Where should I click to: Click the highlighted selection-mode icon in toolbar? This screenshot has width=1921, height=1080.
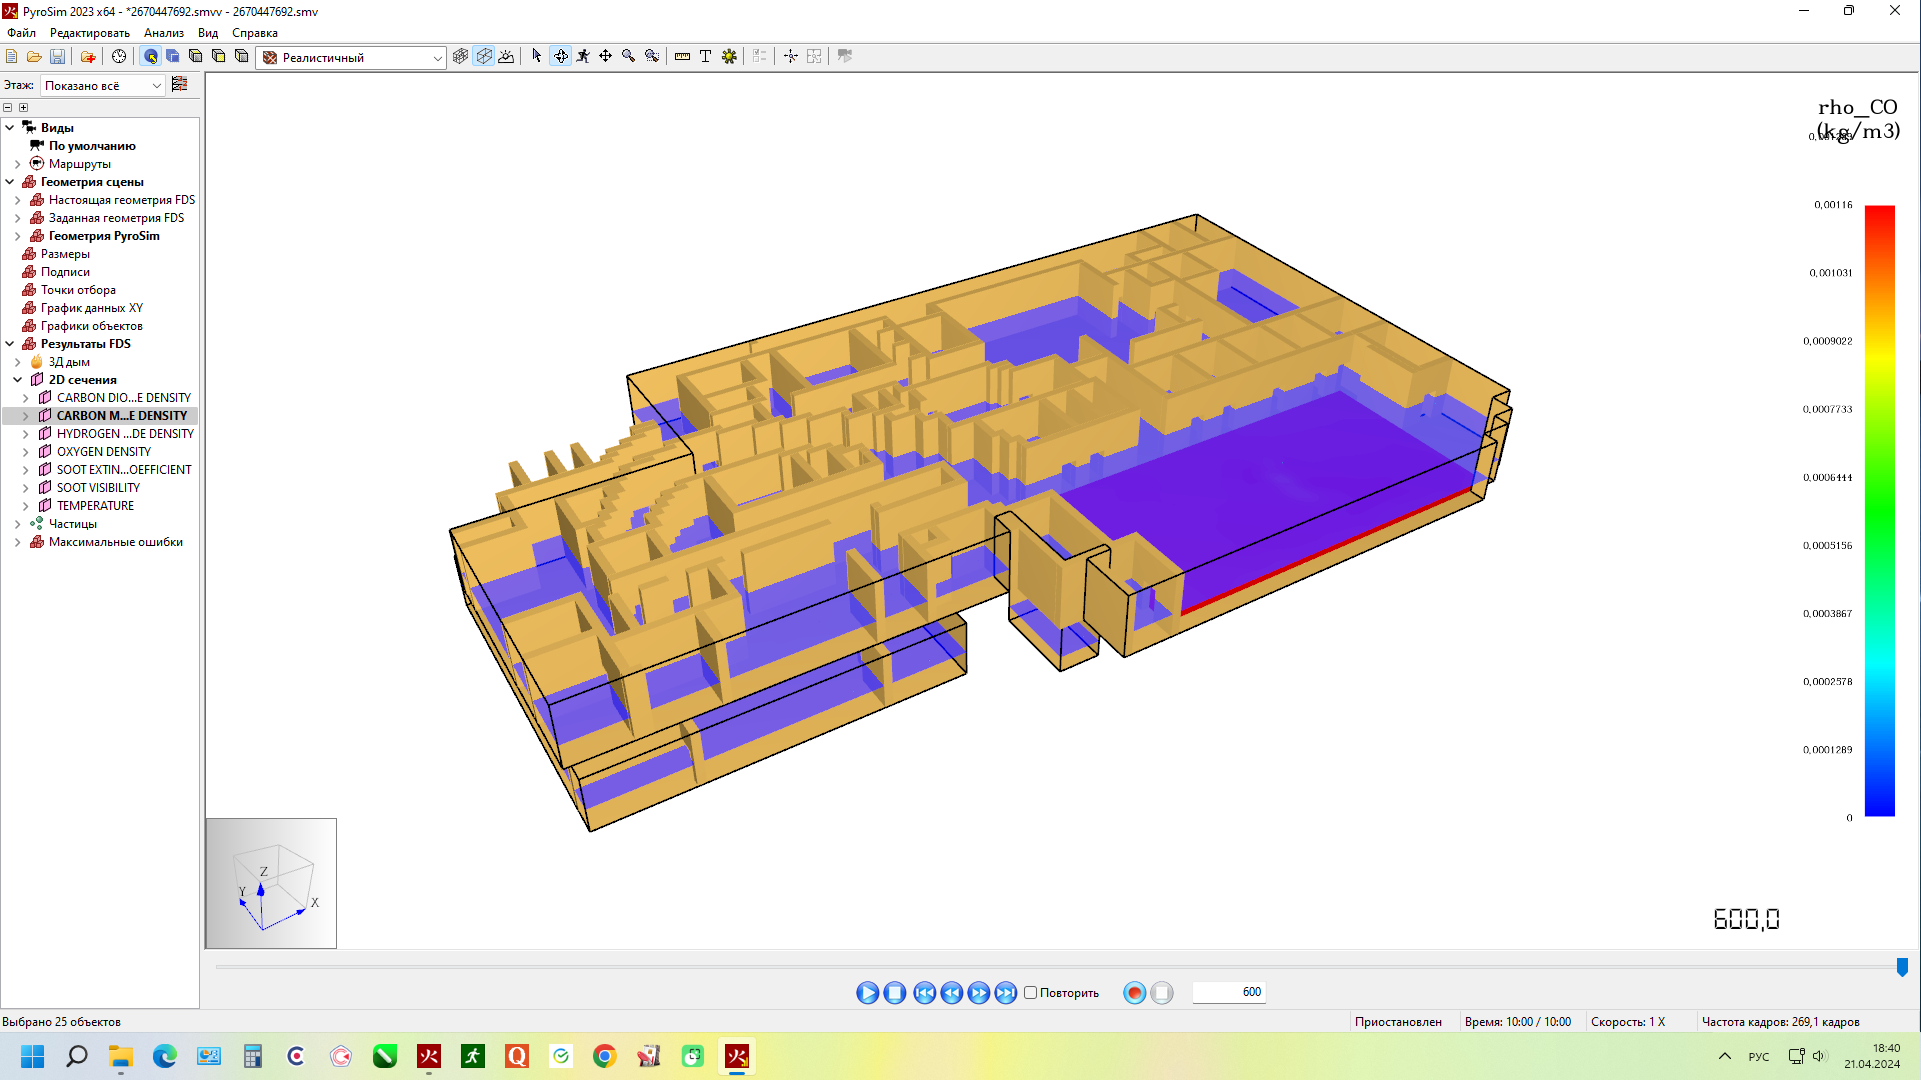(x=151, y=57)
